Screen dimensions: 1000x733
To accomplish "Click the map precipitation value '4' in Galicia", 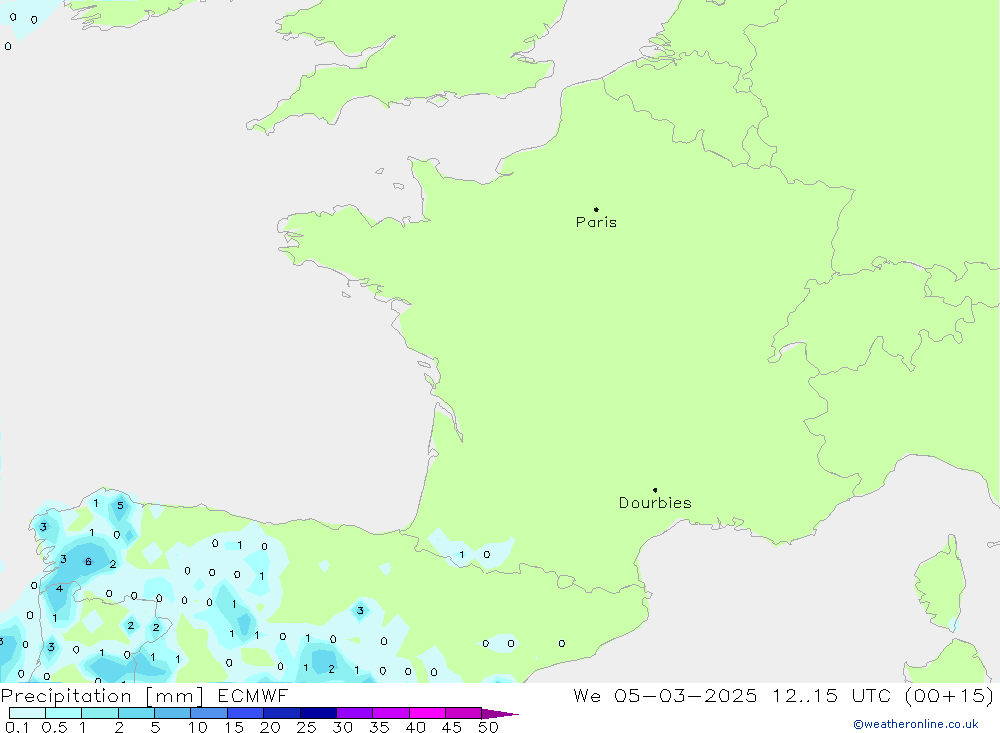I will tap(59, 589).
